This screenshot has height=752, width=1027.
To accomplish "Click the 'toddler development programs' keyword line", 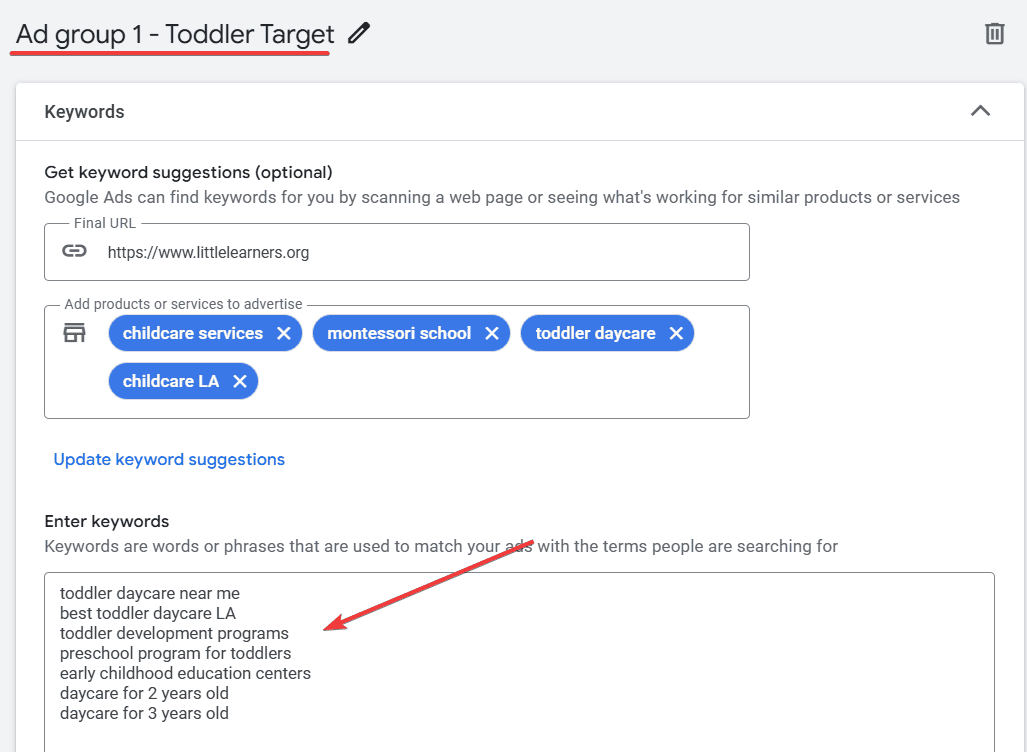I will (x=174, y=634).
